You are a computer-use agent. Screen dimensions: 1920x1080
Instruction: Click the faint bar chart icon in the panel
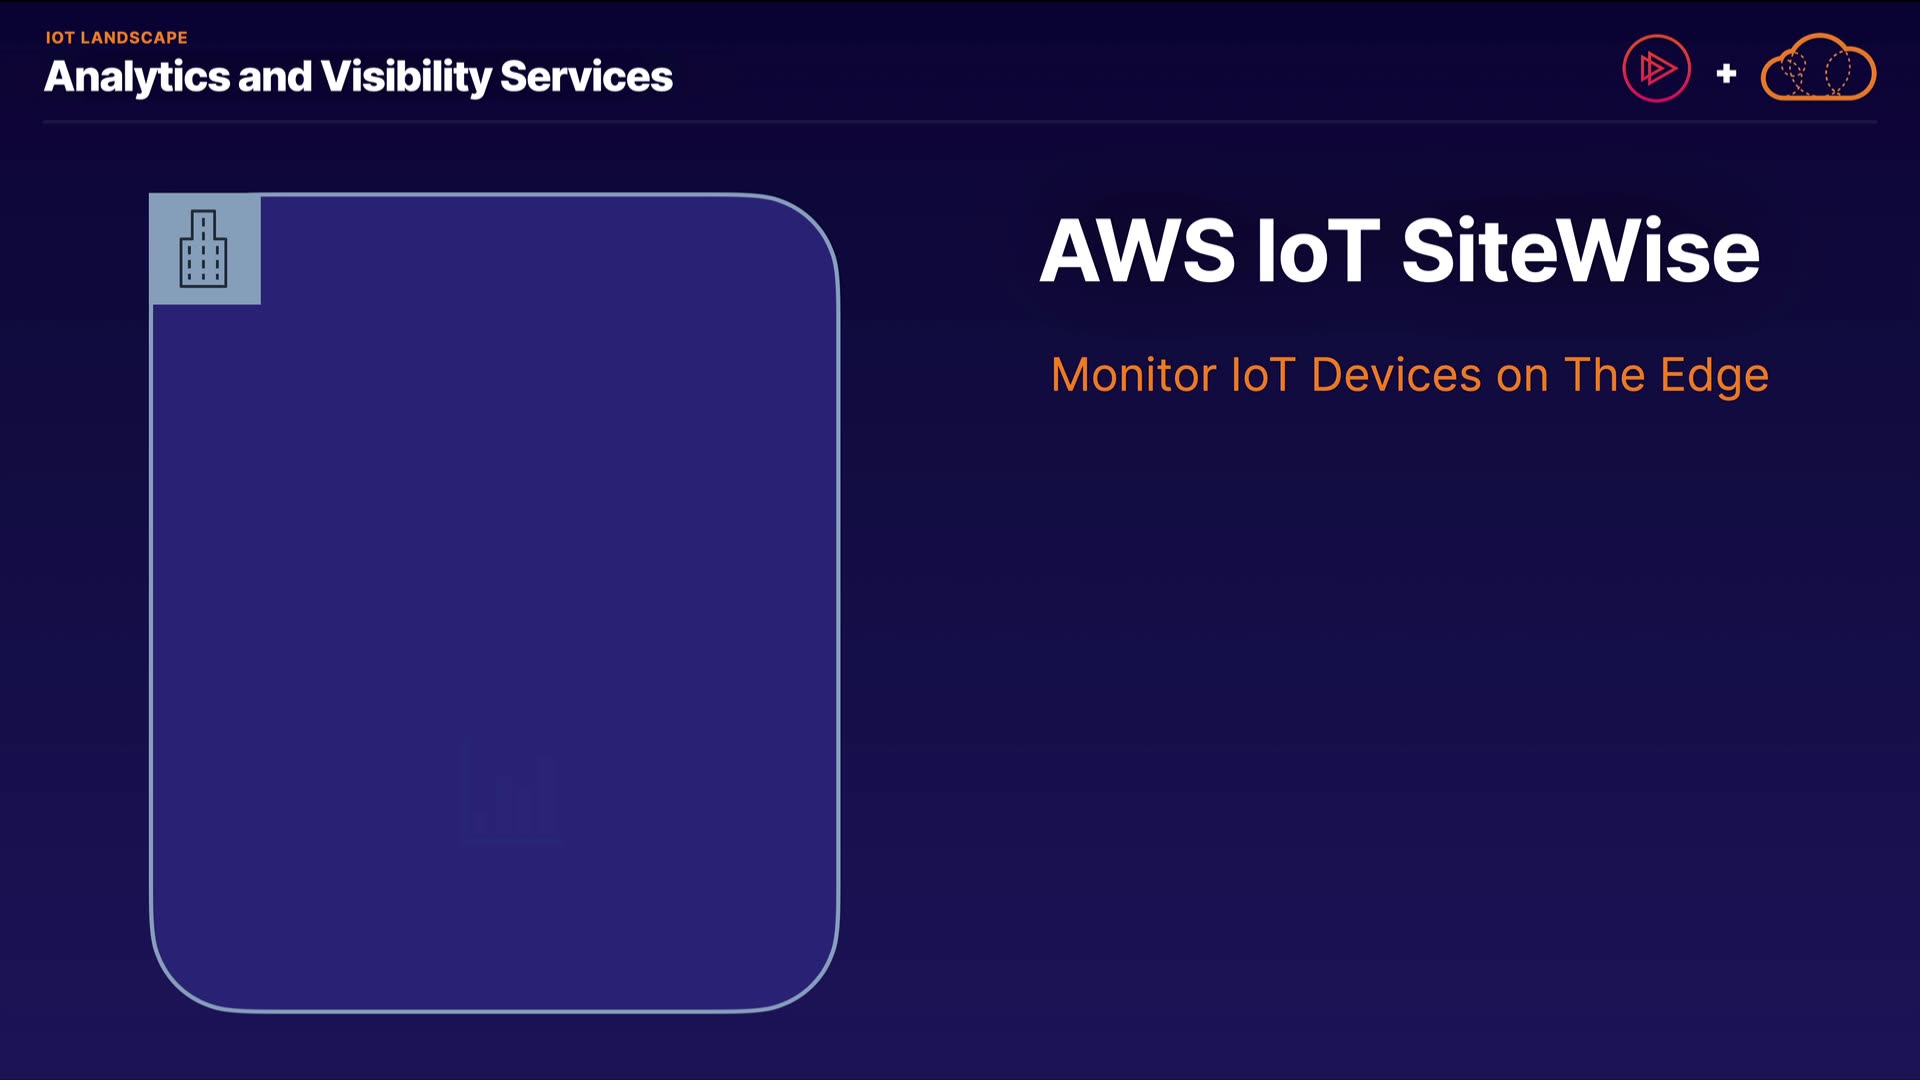[509, 795]
